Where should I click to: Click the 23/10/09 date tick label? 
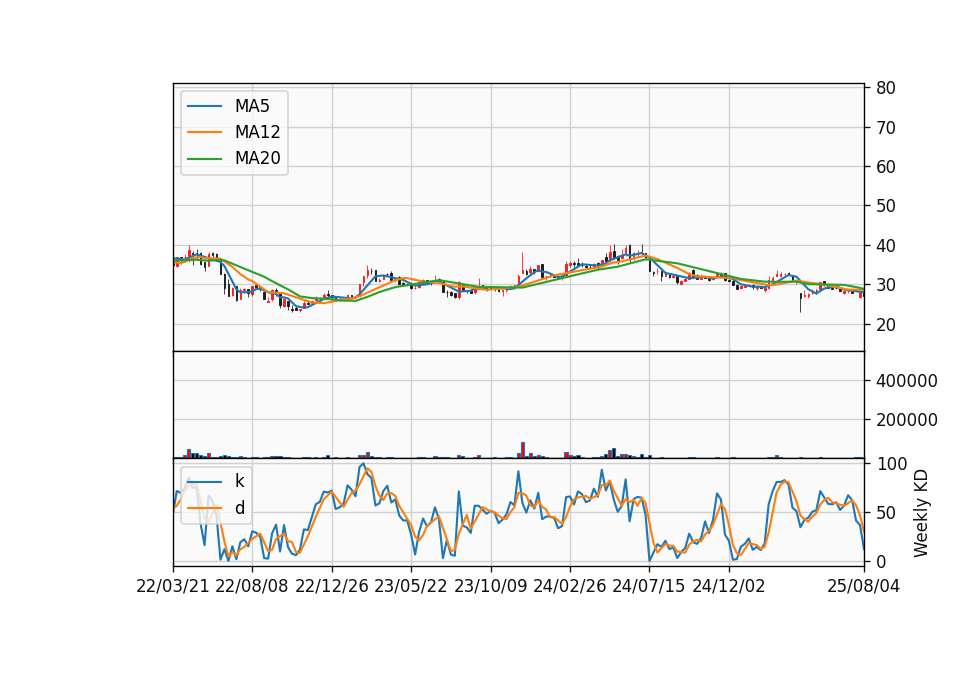[490, 587]
